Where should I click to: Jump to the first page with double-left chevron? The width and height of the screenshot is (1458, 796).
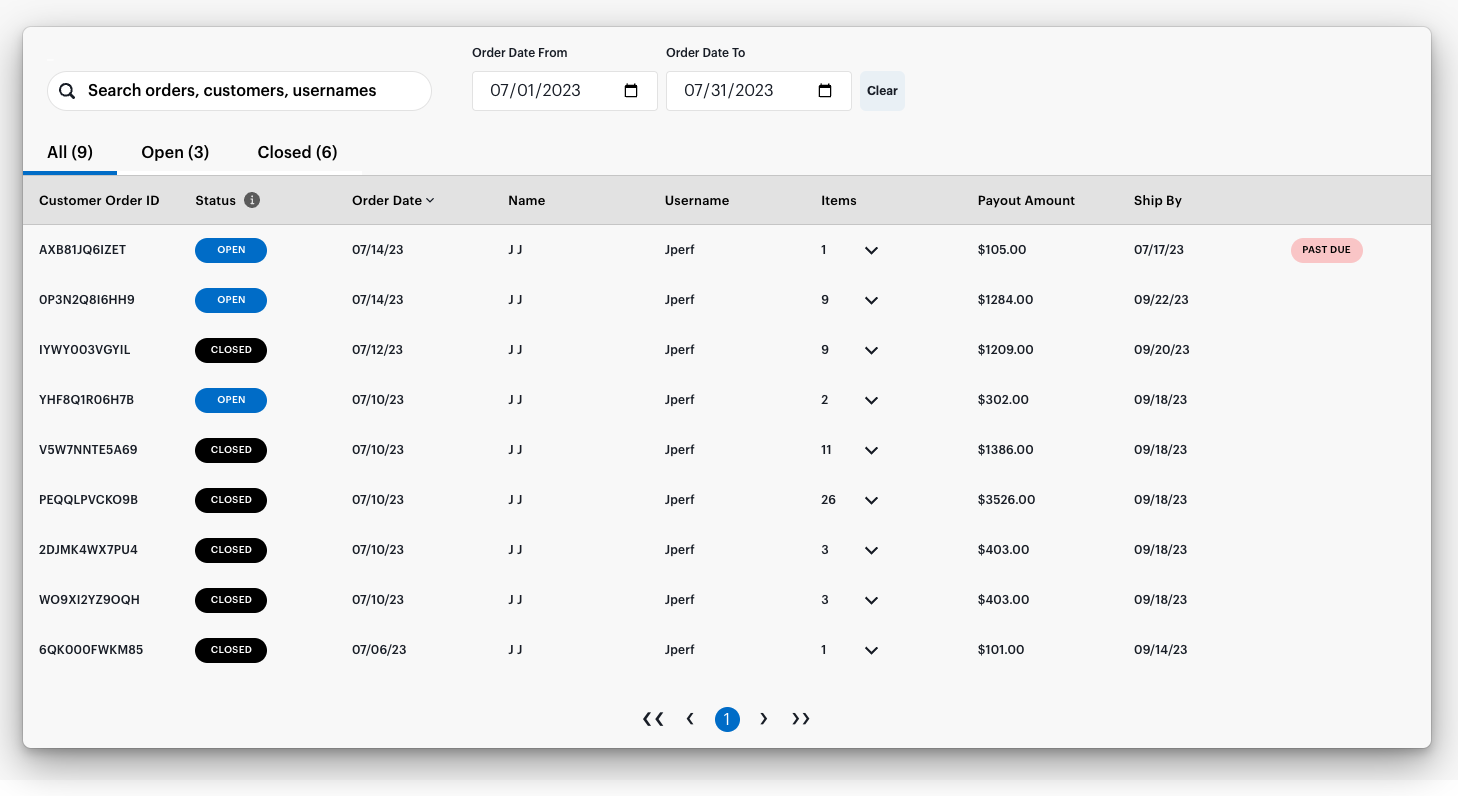click(654, 718)
